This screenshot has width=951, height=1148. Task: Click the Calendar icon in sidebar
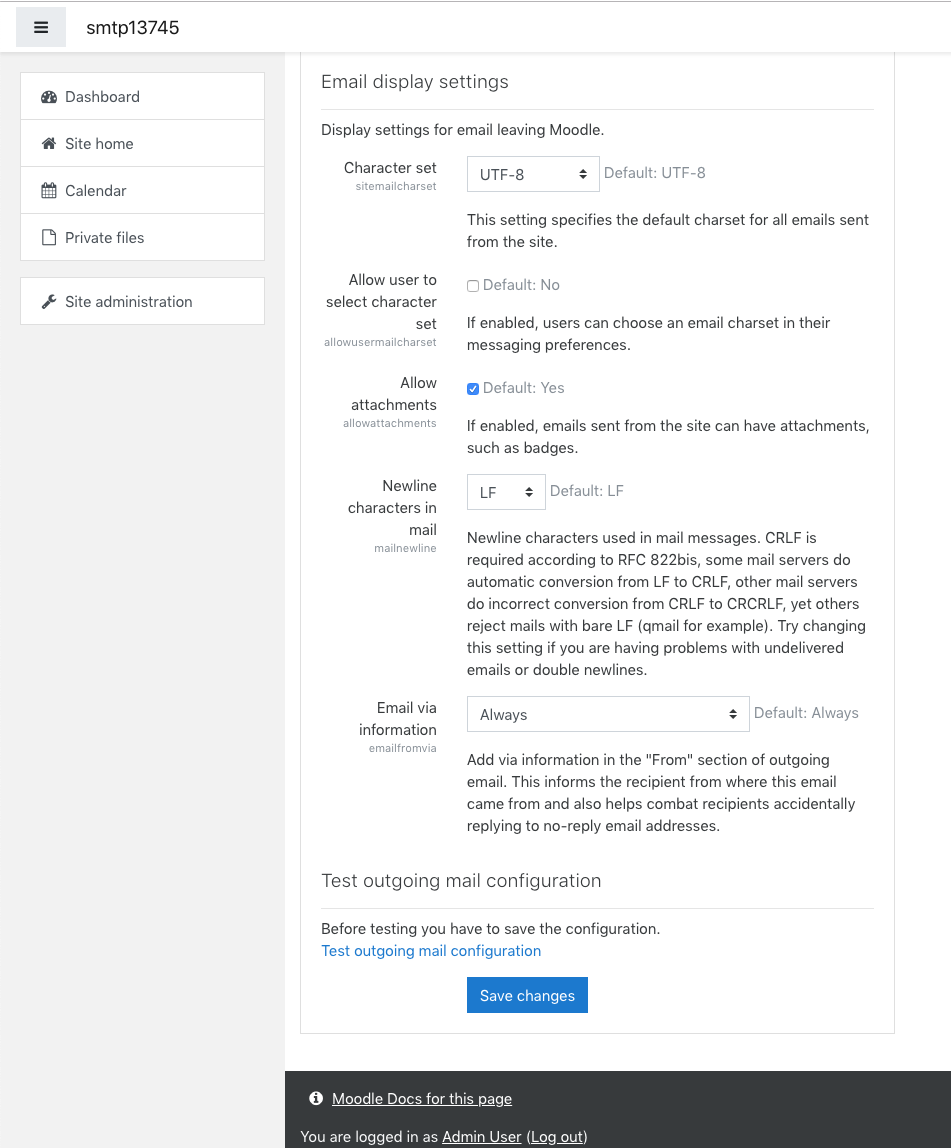[49, 190]
